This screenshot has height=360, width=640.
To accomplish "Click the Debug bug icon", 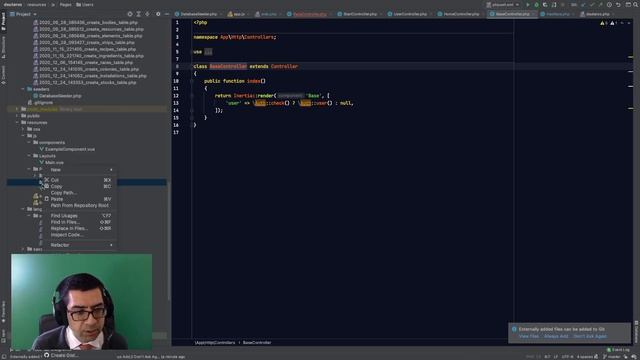I will [x=536, y=4].
